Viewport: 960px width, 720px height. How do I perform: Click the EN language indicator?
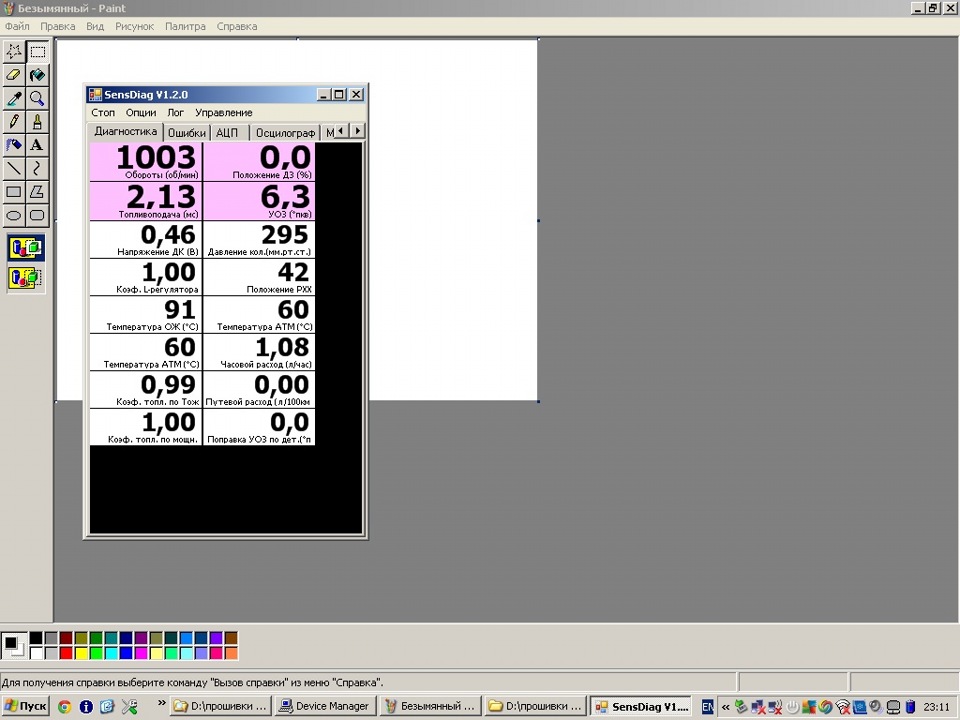[x=707, y=707]
